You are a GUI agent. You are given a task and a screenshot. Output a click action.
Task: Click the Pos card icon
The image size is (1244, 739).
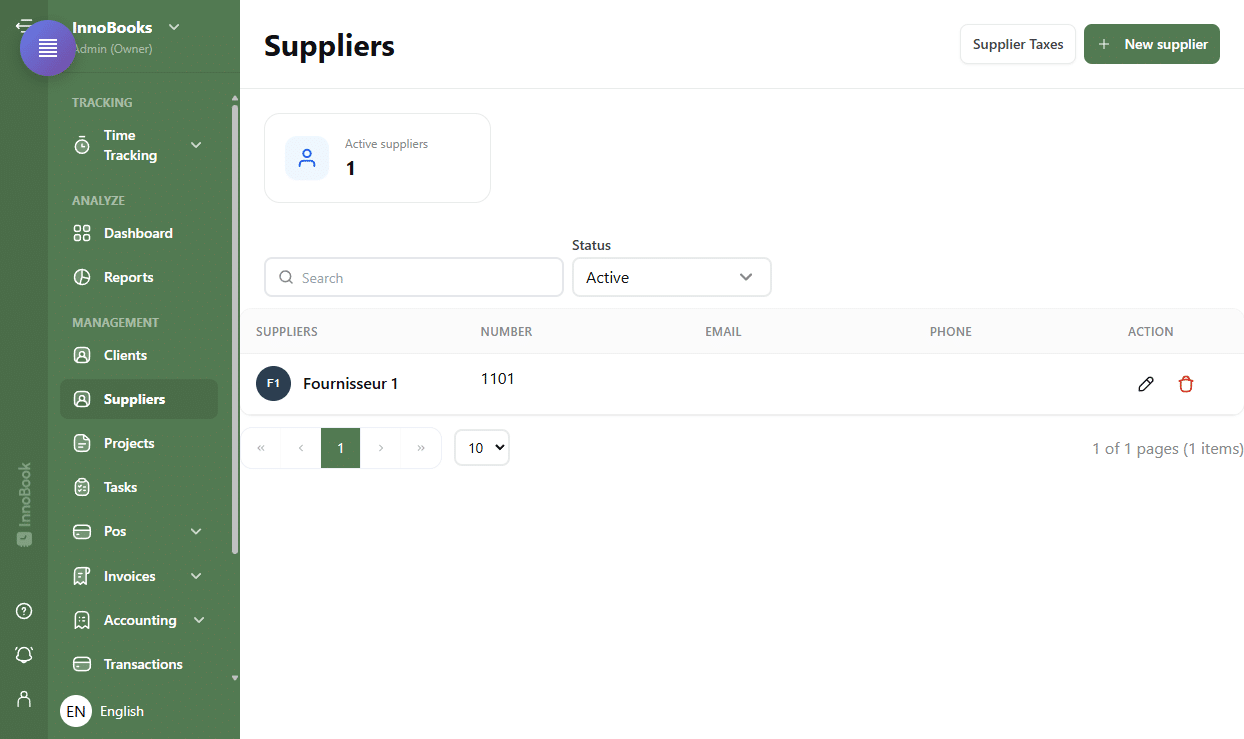coord(82,531)
